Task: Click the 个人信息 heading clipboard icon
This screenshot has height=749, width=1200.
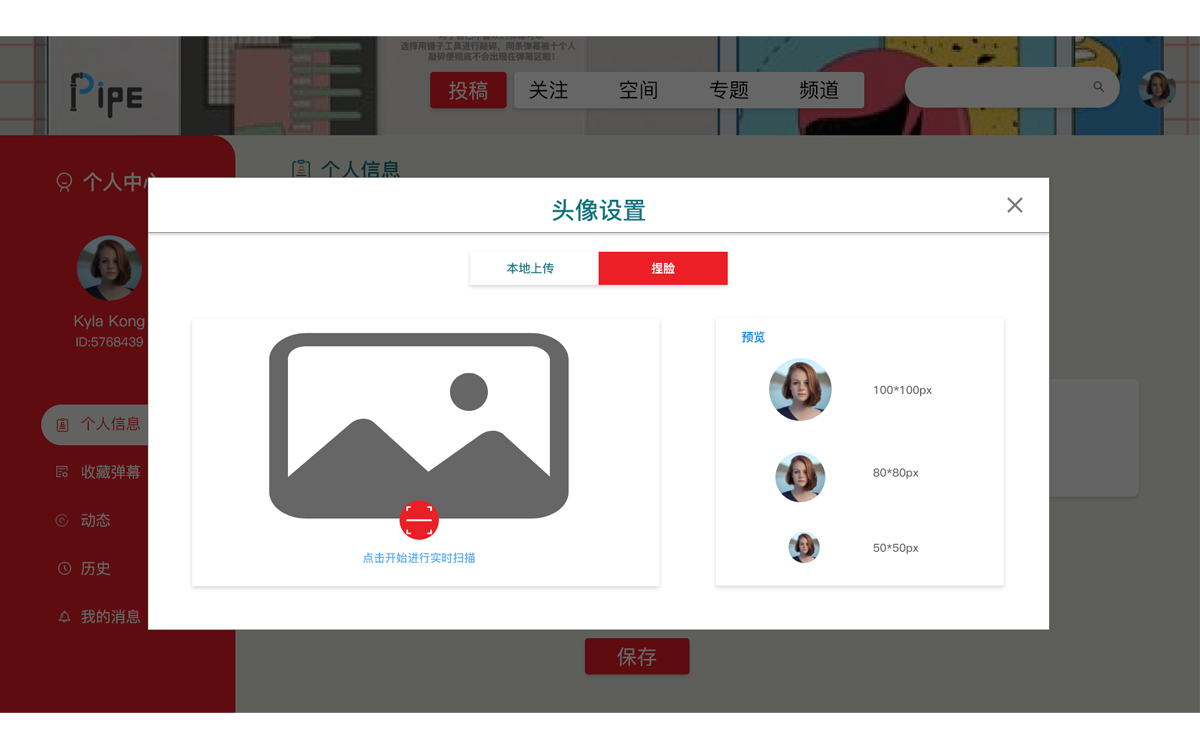Action: click(301, 170)
